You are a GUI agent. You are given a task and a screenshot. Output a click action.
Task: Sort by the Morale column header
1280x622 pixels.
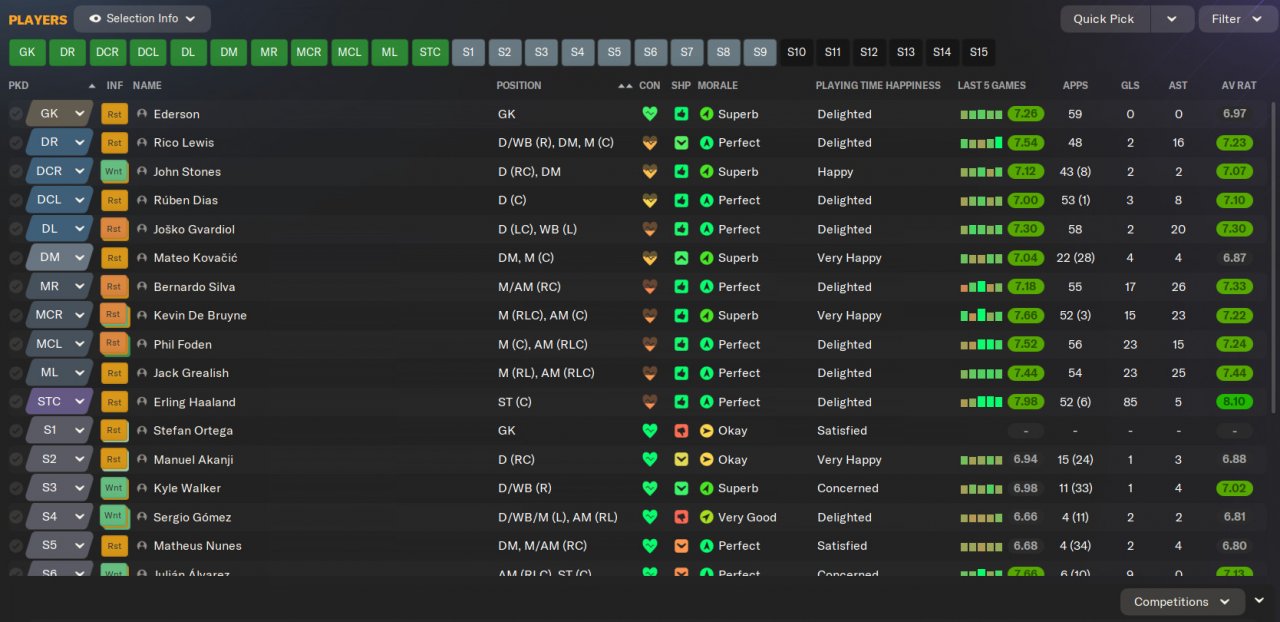coord(717,86)
